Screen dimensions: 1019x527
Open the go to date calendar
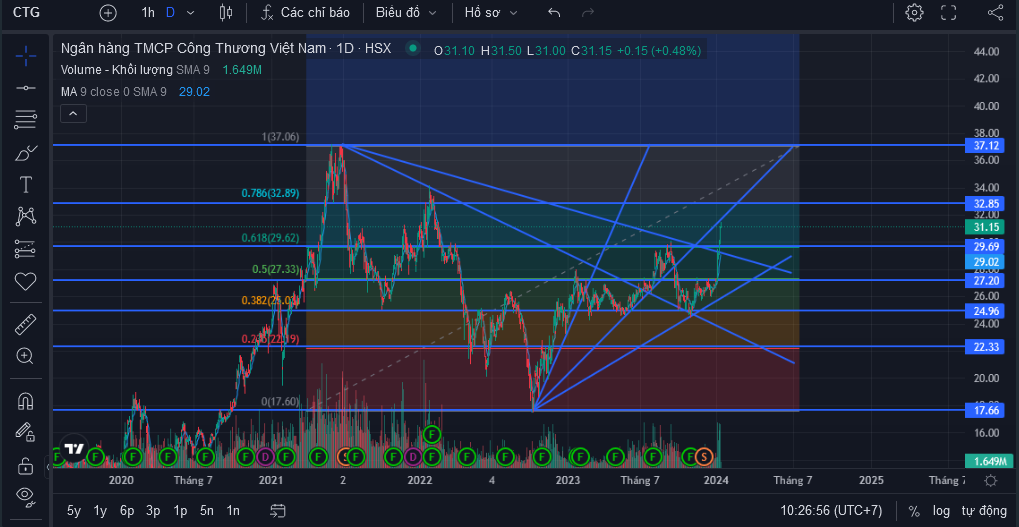point(278,511)
